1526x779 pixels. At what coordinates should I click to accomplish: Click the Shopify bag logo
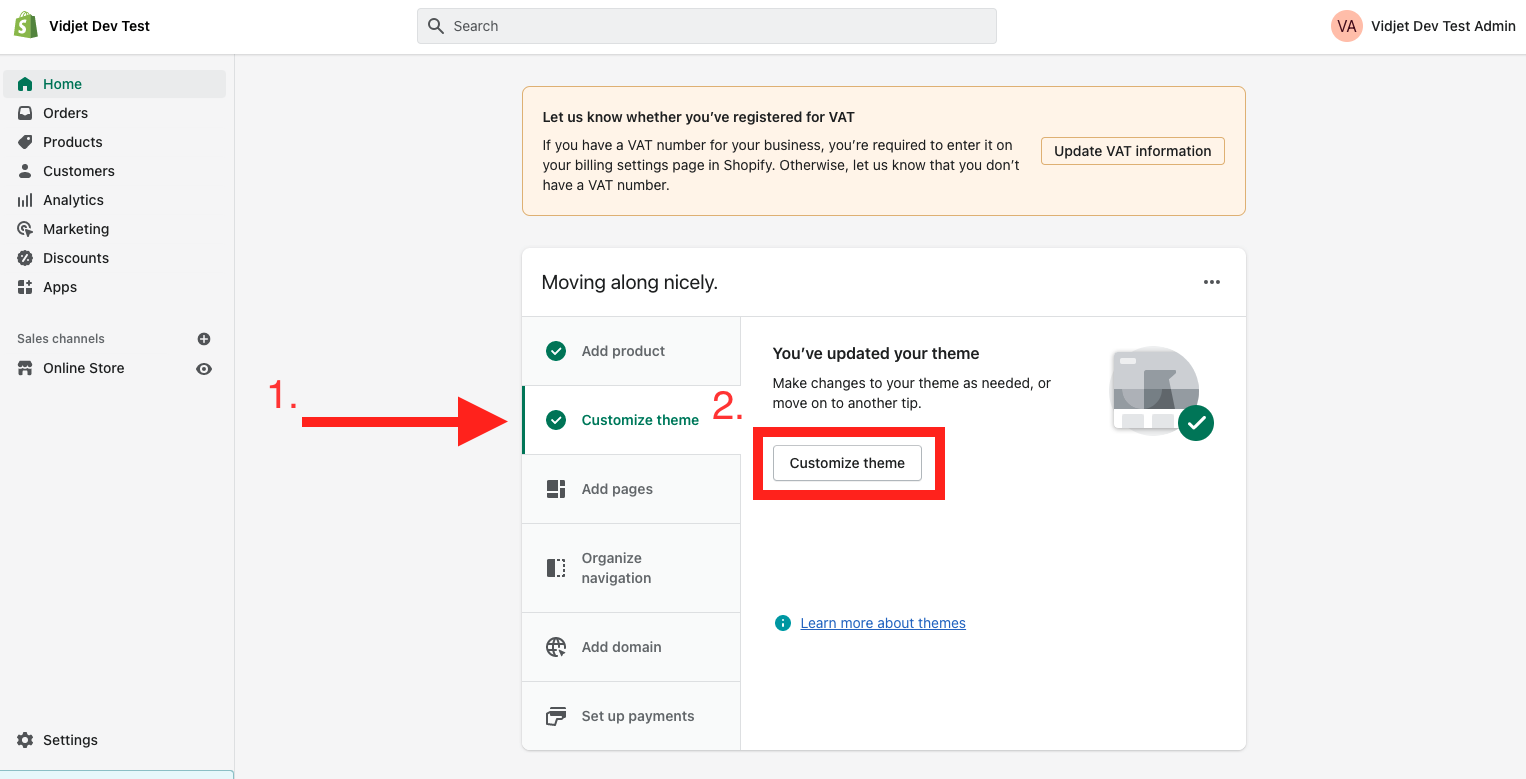26,26
